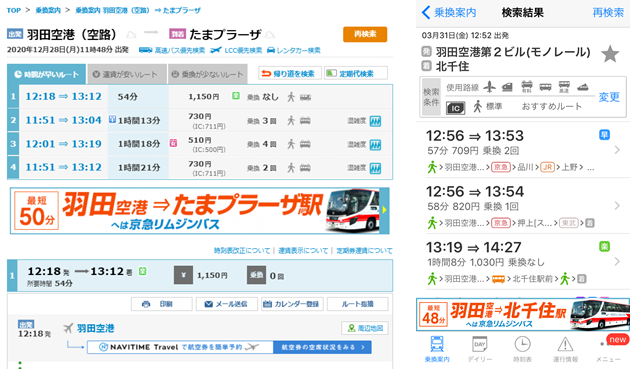Tap the green 楽 badge on 13:19⇒14:27 result
The image size is (630, 369).
point(604,246)
